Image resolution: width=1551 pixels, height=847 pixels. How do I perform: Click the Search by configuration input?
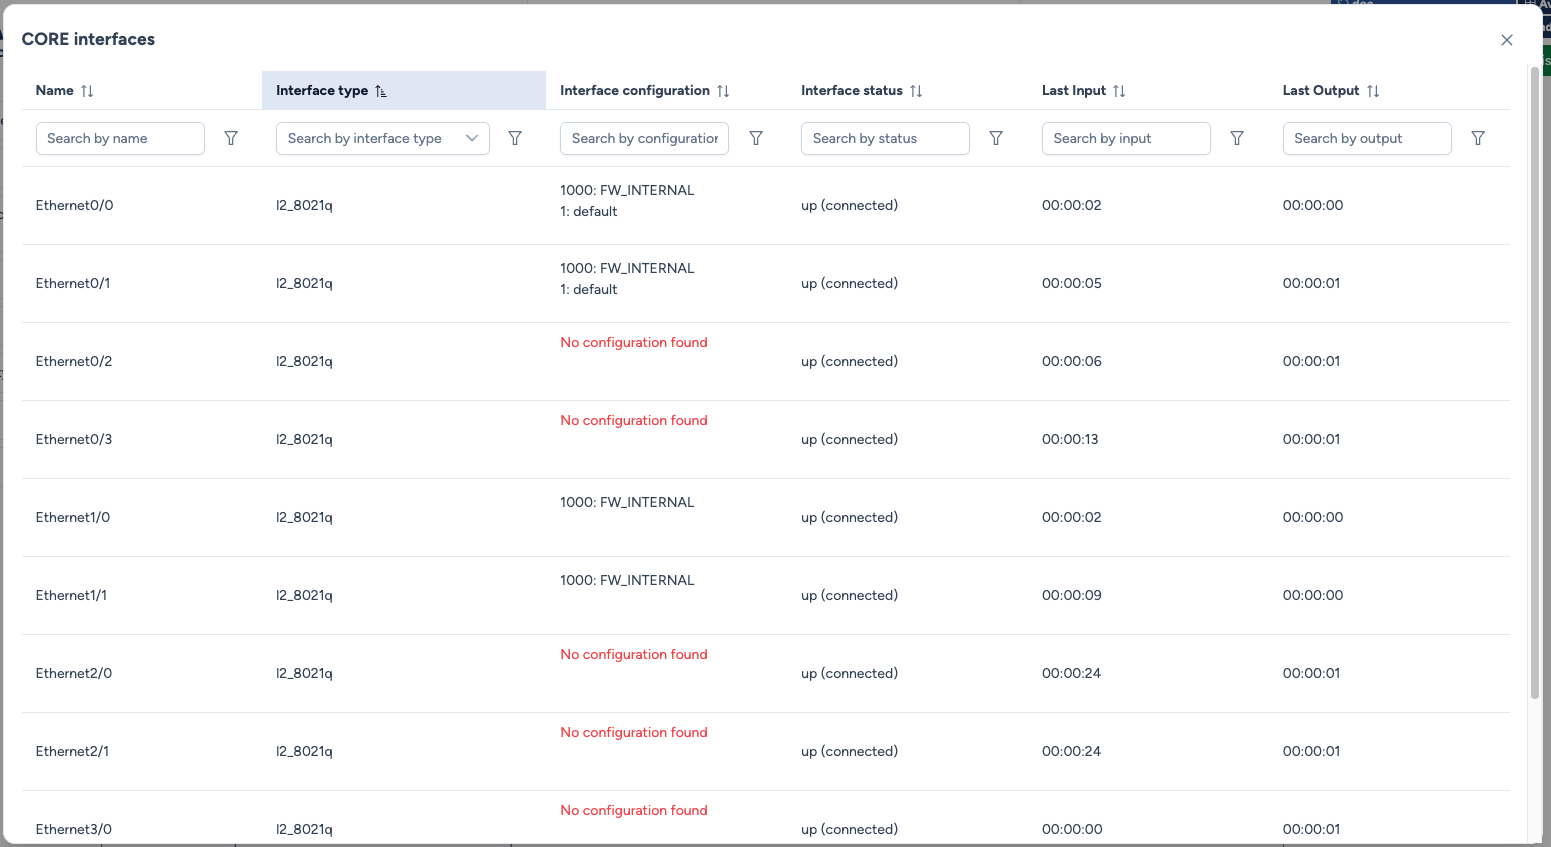coord(644,138)
